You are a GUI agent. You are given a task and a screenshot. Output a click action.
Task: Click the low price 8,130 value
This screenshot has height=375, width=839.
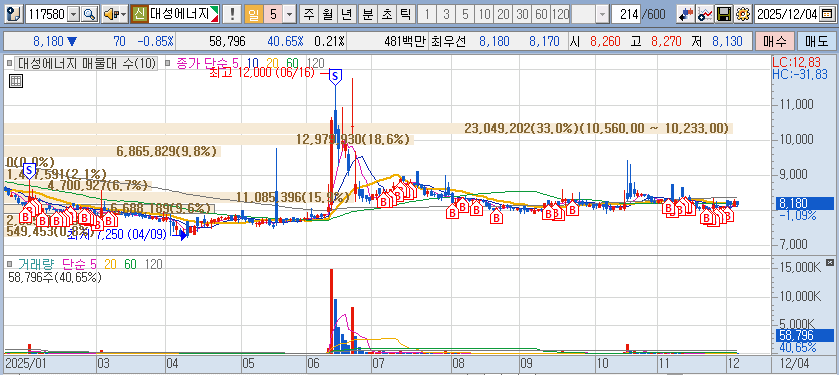pyautogui.click(x=728, y=41)
